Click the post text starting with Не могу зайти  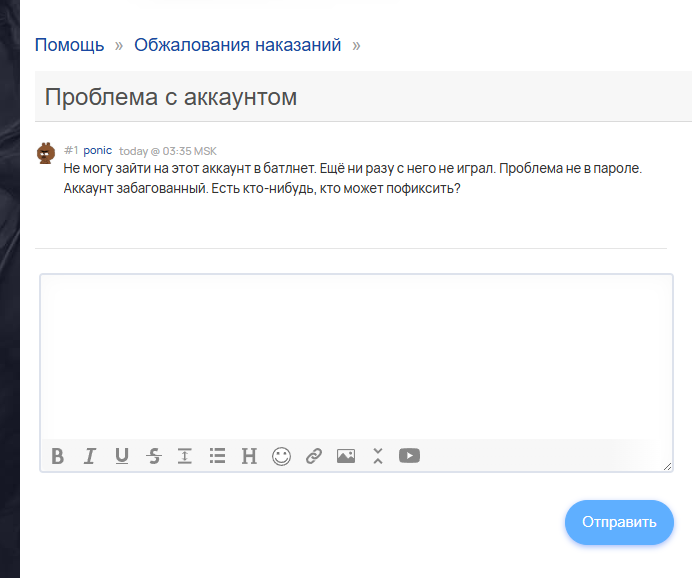pos(352,178)
